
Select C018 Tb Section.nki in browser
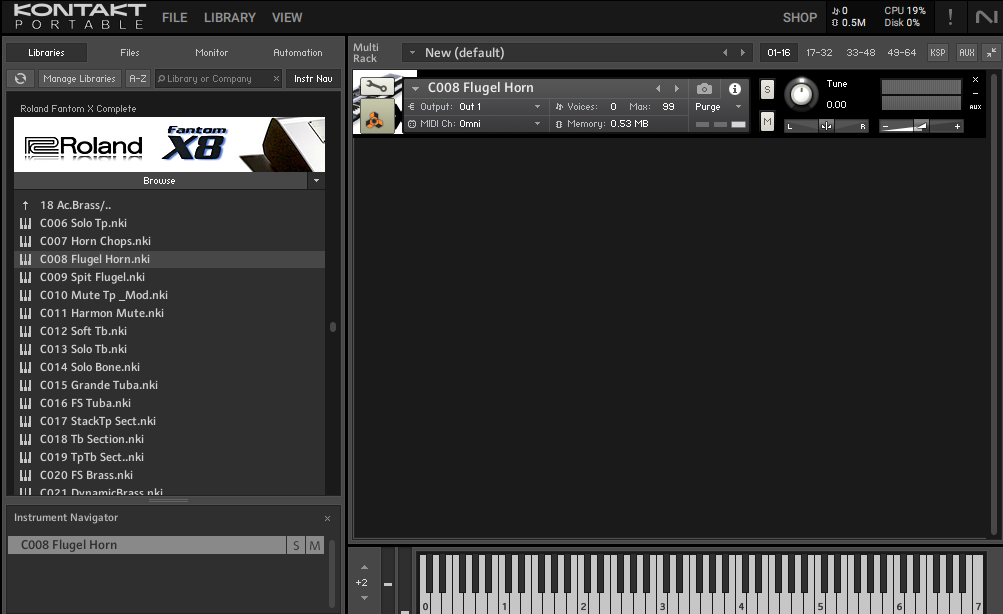pos(170,439)
